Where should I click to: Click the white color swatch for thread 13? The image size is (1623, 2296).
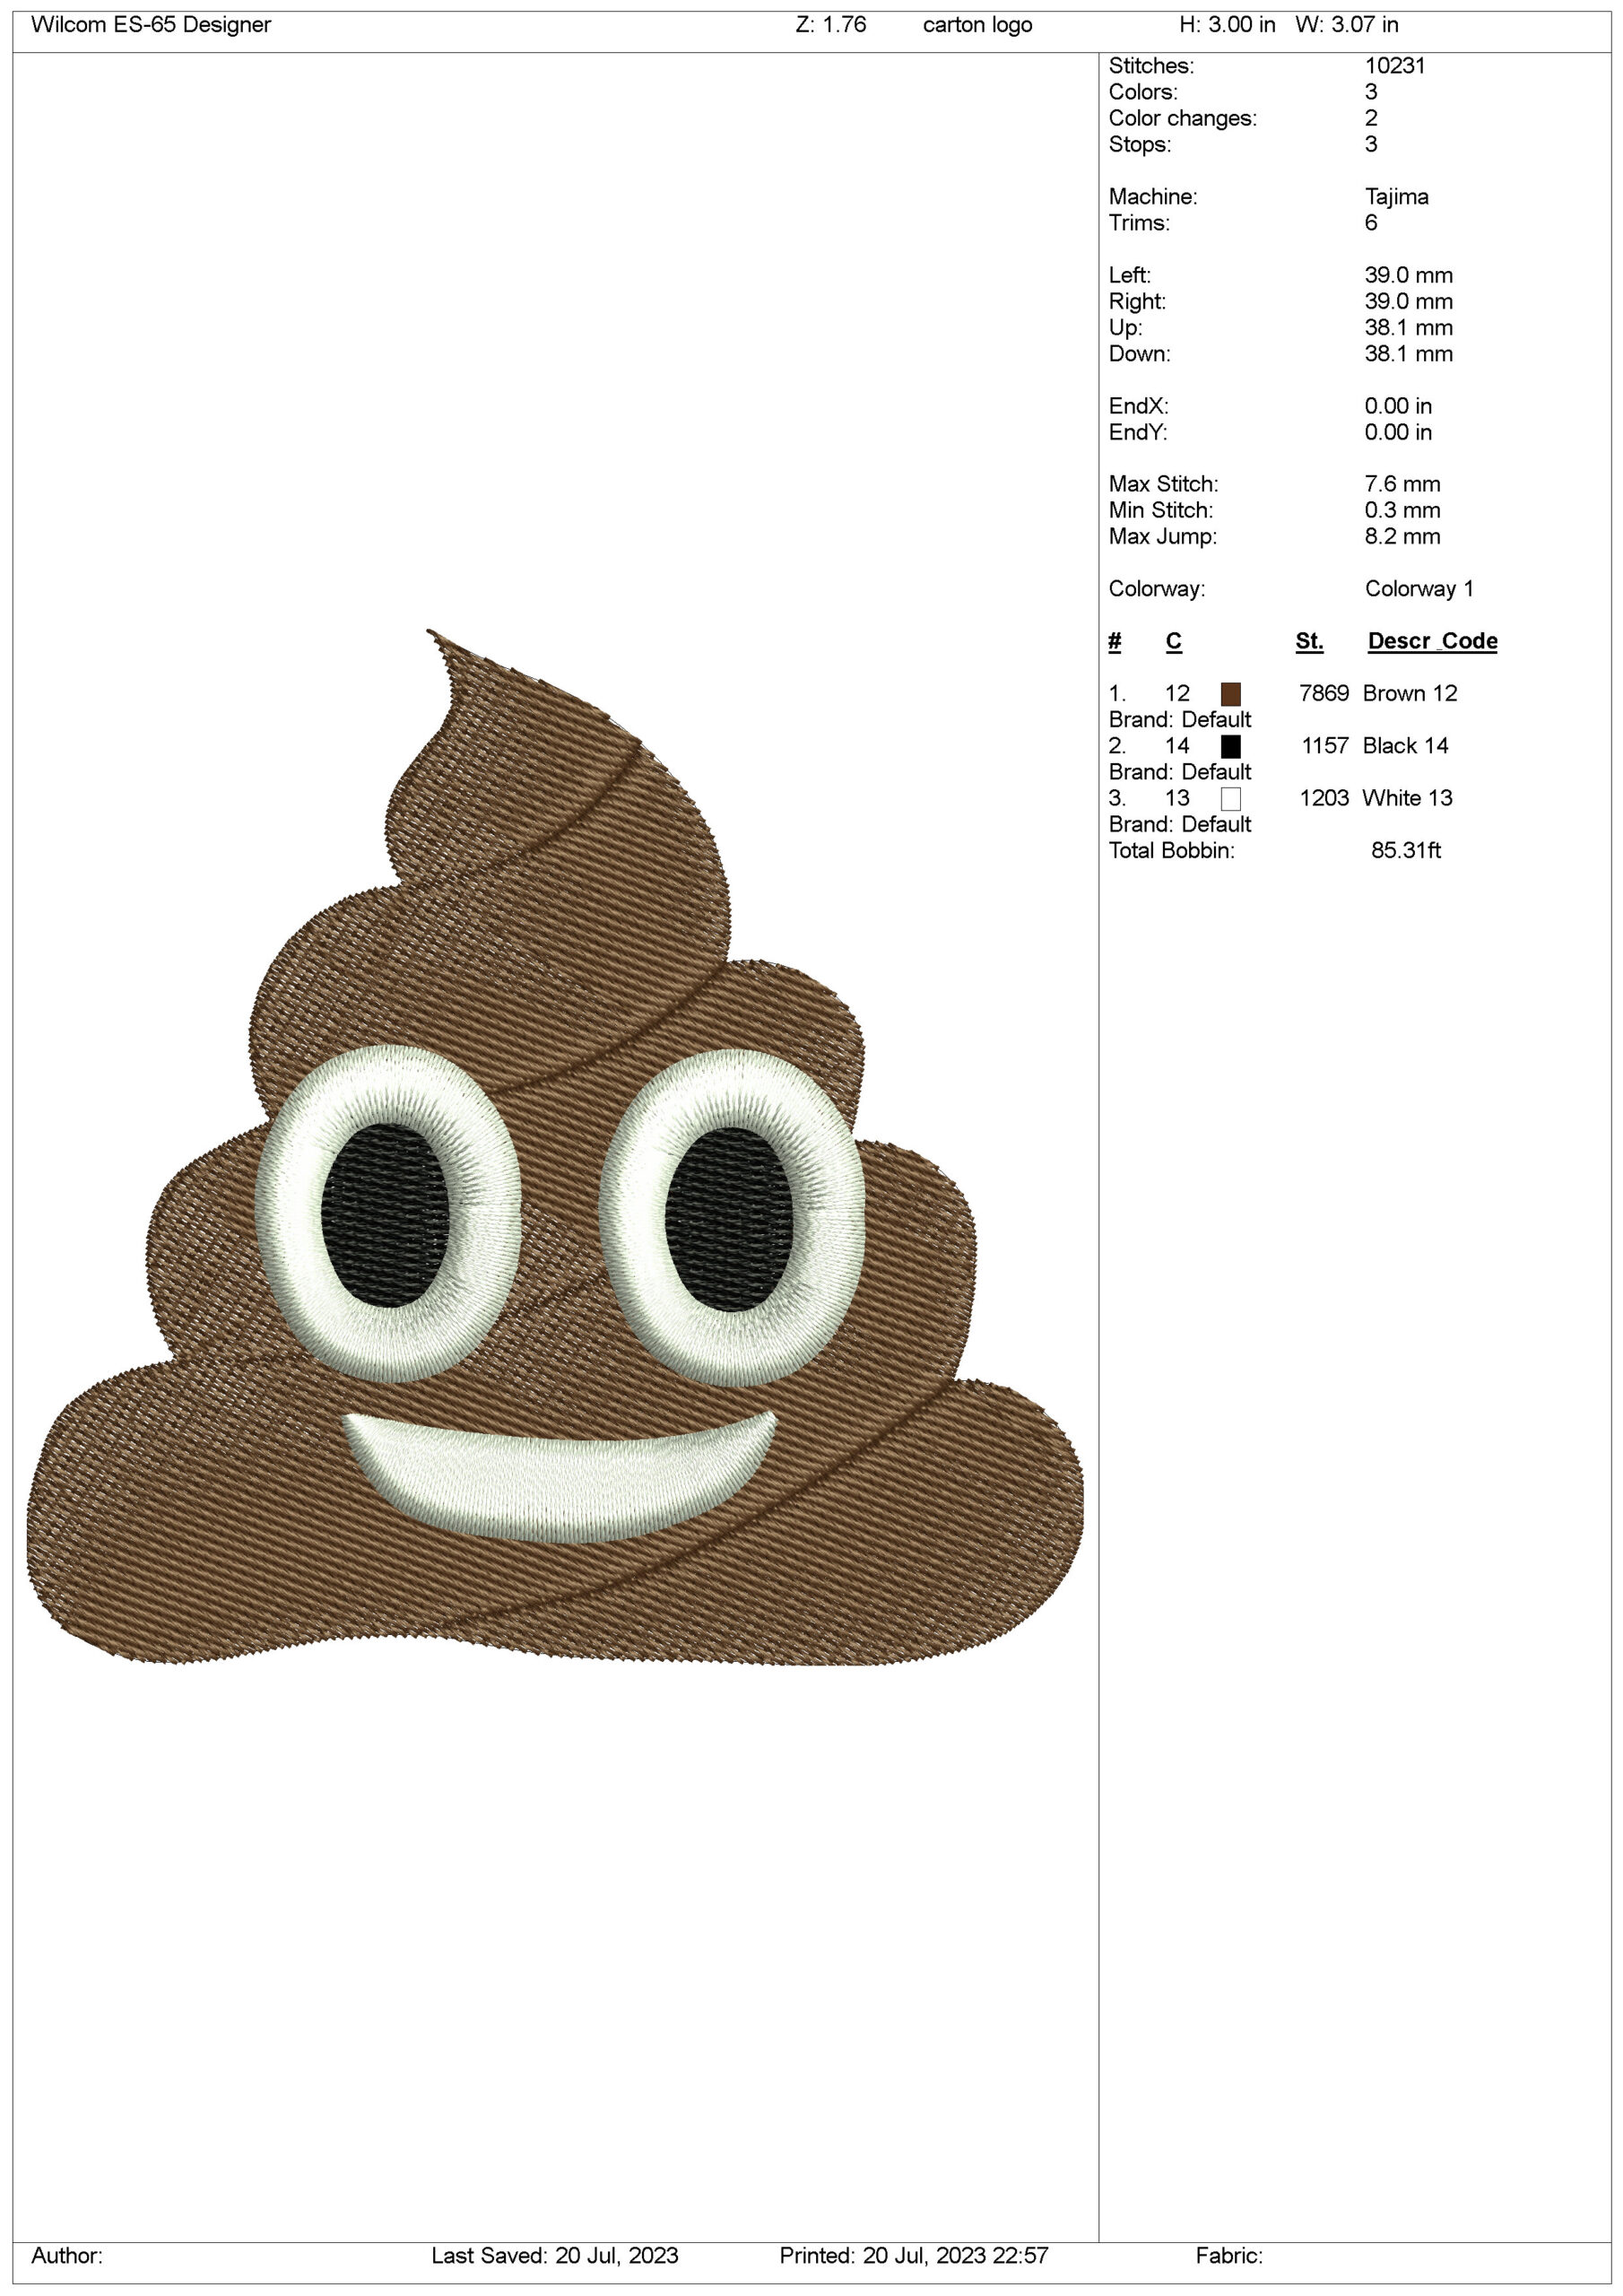(x=1230, y=798)
